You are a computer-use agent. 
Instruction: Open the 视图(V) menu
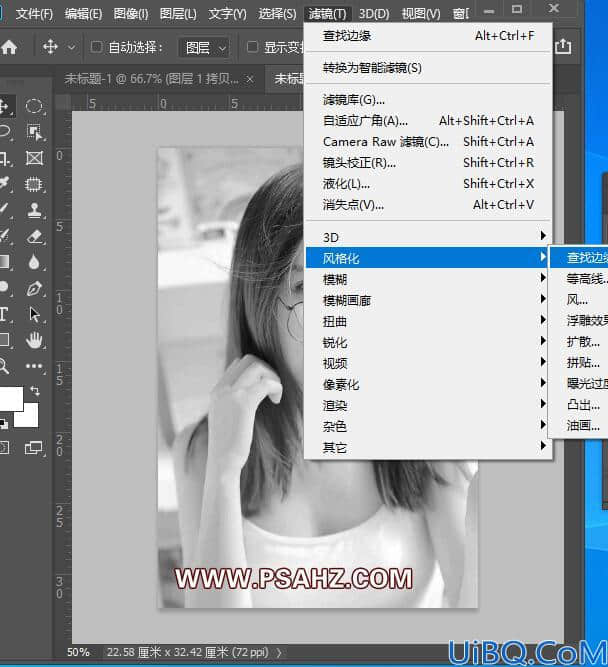pos(421,14)
